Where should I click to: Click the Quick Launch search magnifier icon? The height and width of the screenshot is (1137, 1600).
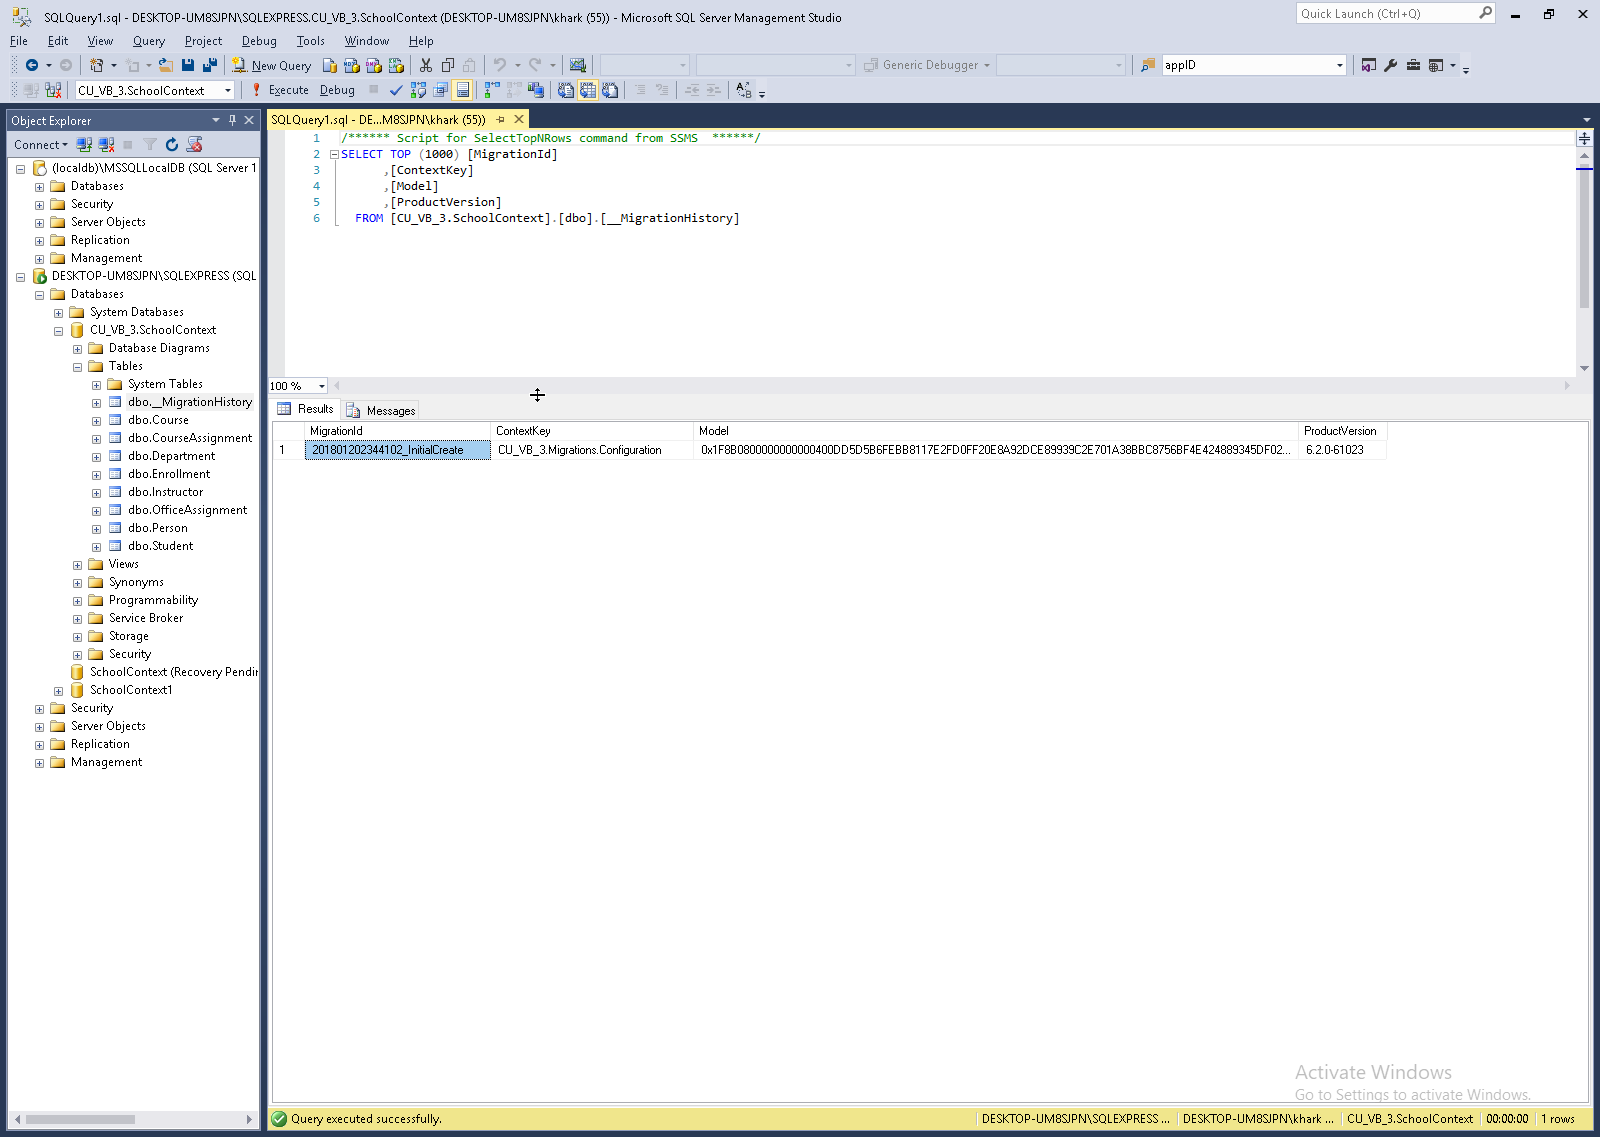click(1485, 13)
